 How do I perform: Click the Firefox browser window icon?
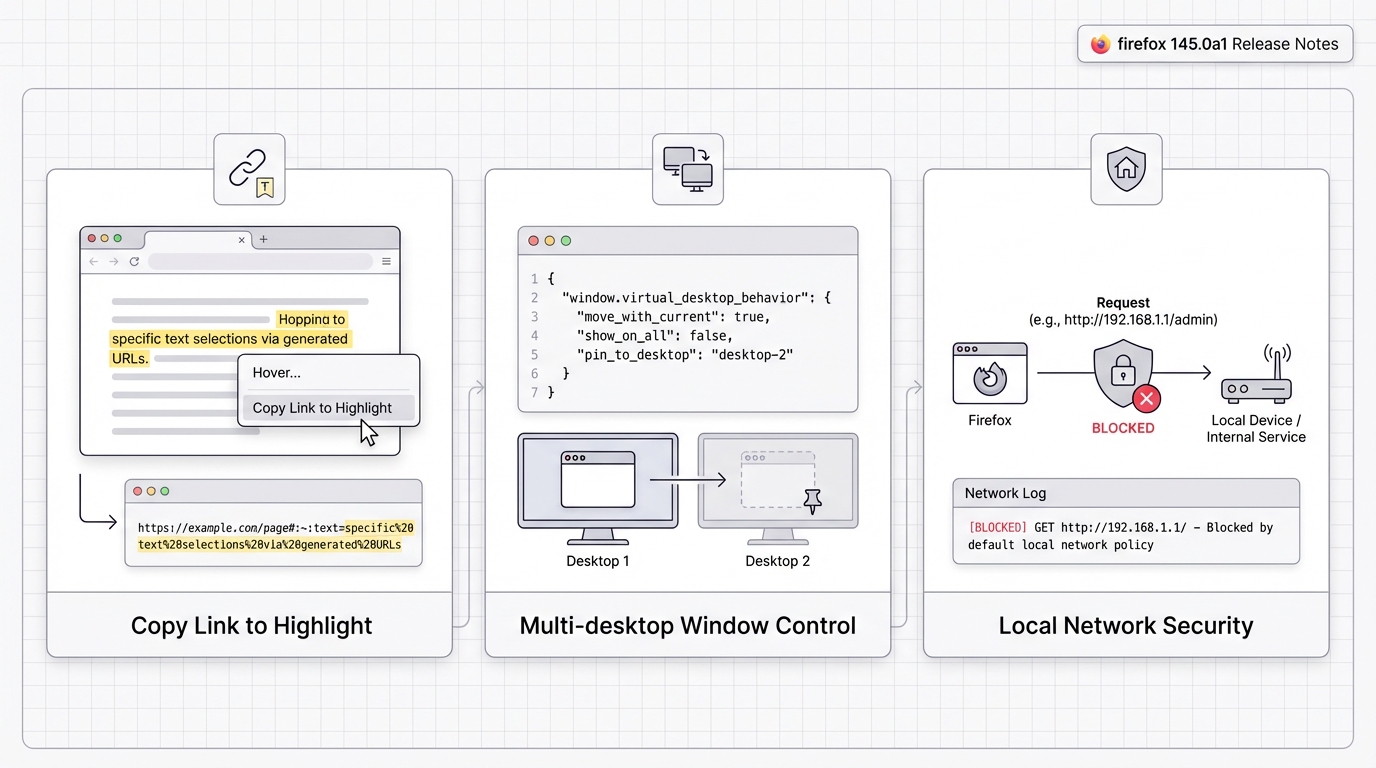coord(989,373)
